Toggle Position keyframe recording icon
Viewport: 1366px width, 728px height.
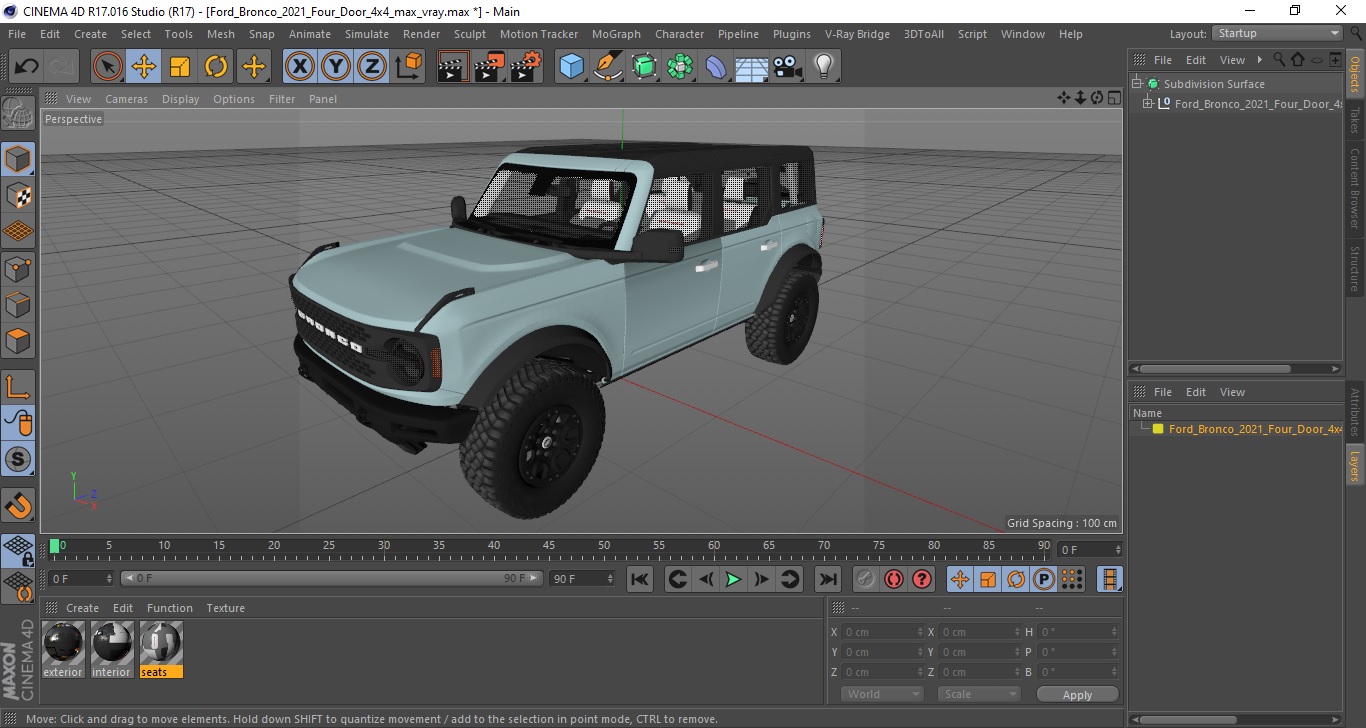960,579
